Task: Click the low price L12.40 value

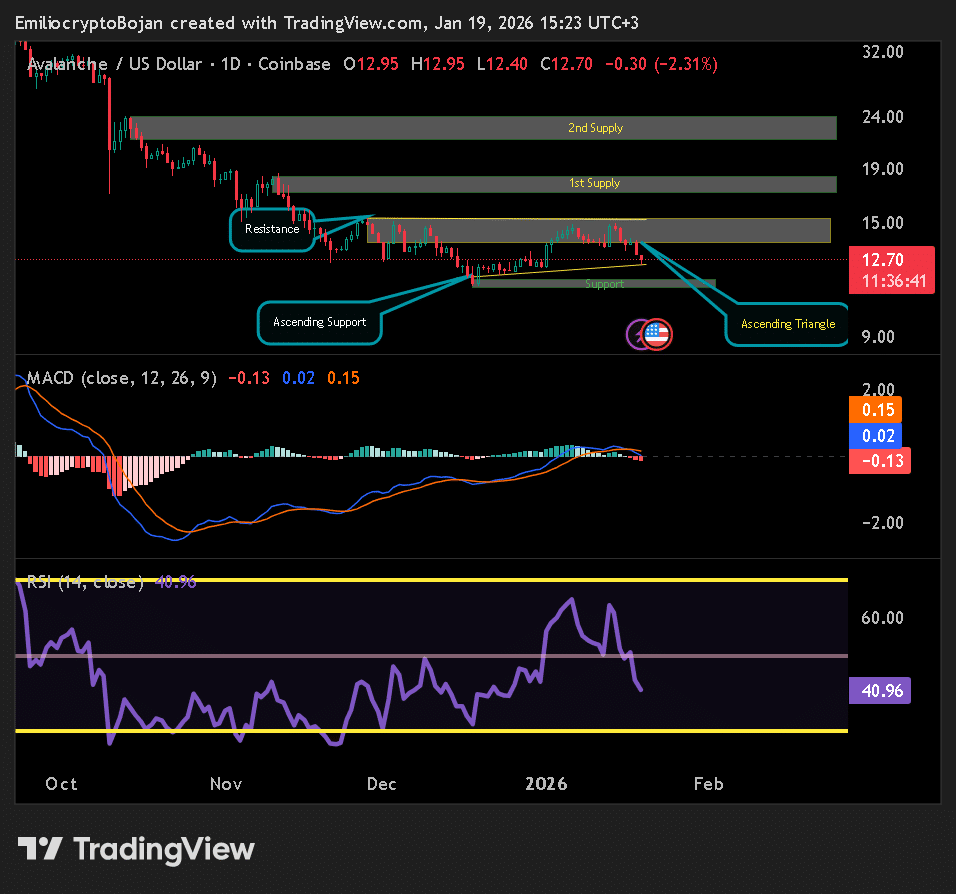Action: [x=502, y=64]
